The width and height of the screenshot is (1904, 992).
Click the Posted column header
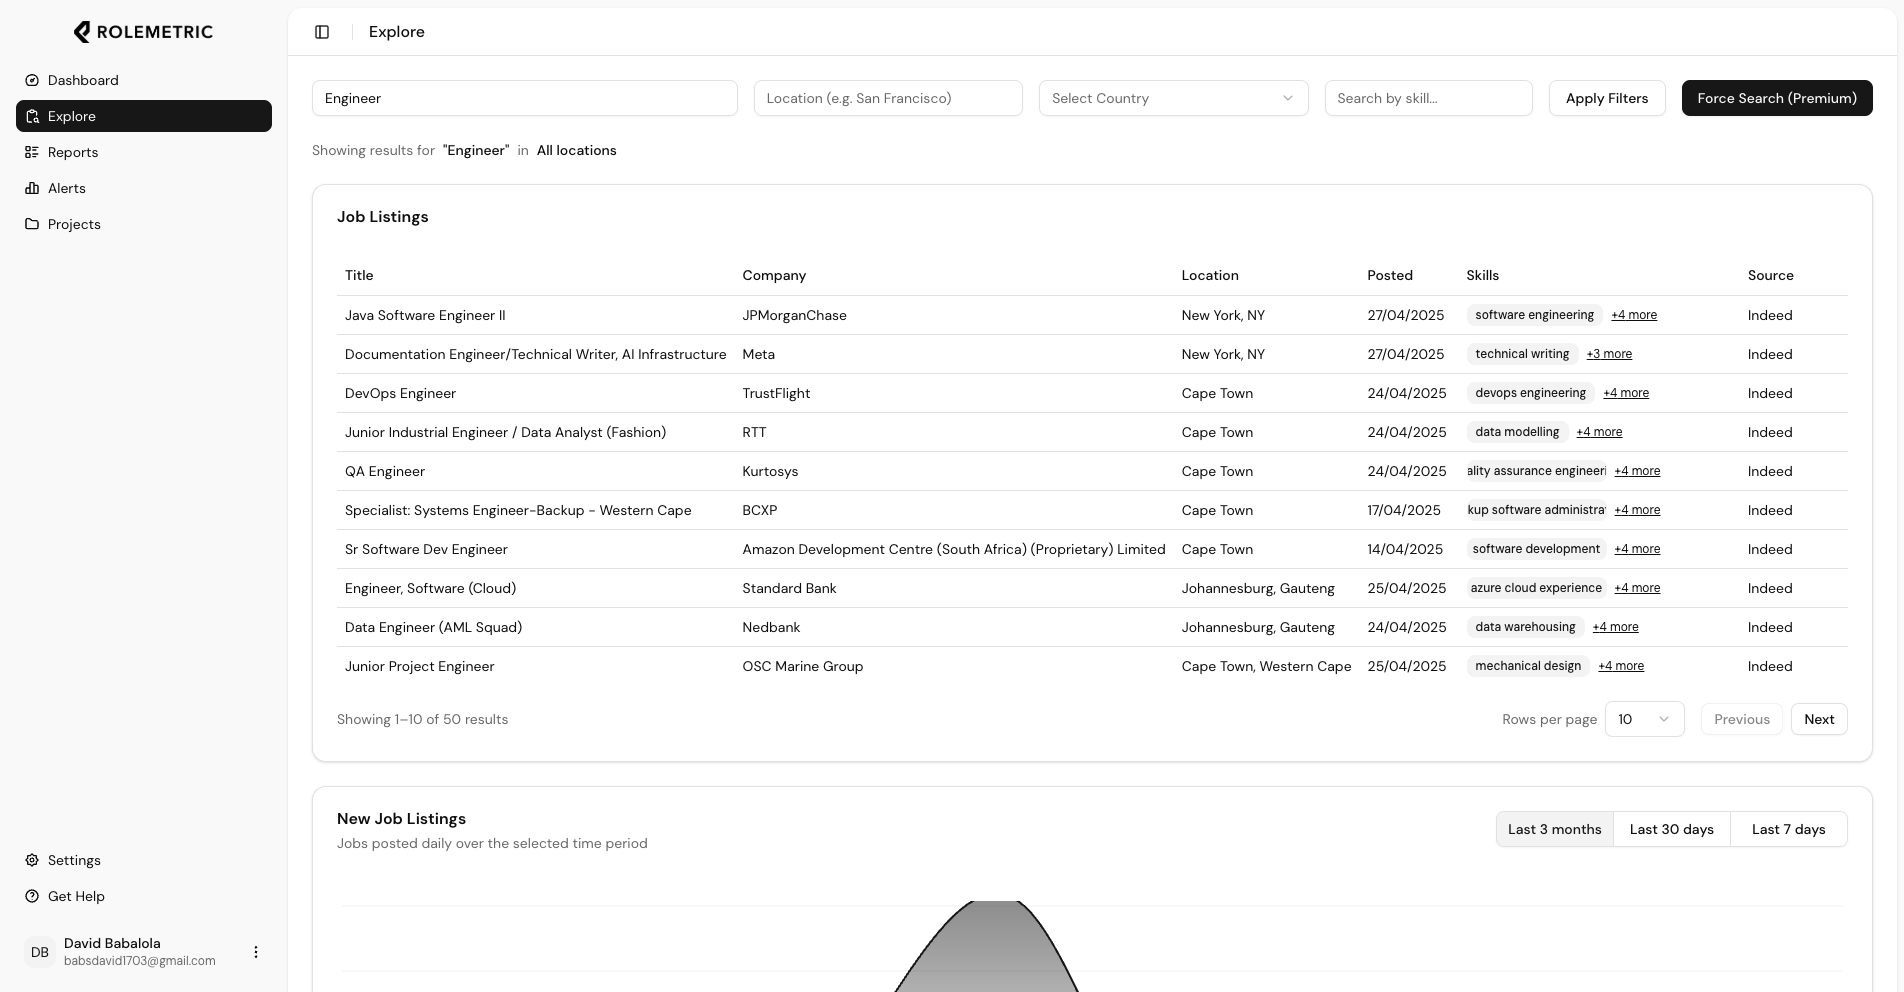click(1390, 275)
